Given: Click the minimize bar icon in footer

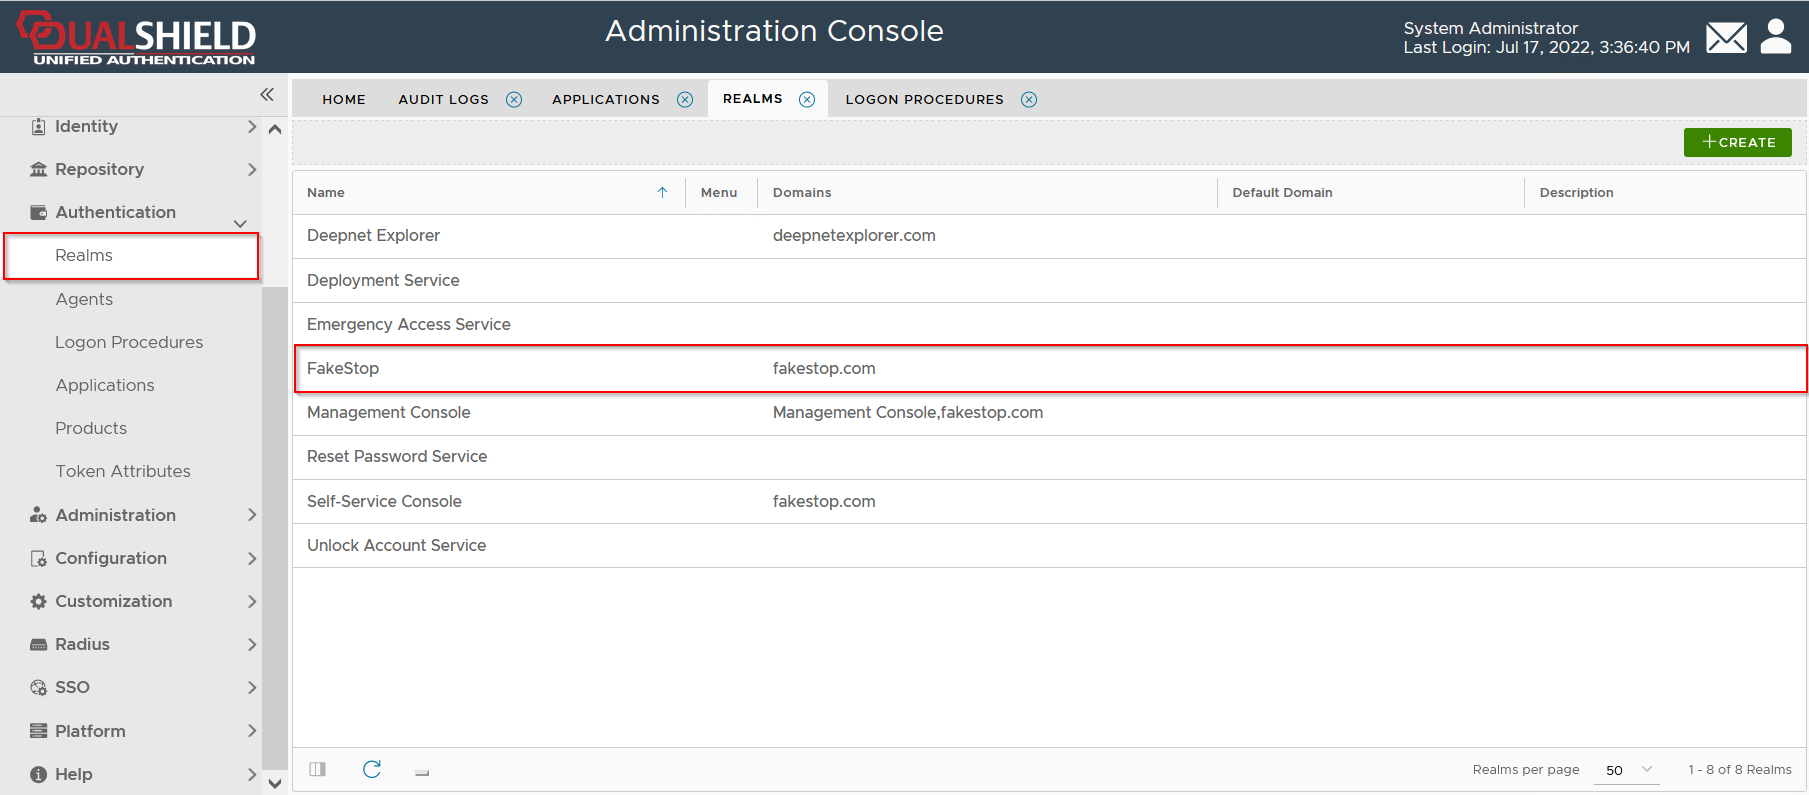Looking at the screenshot, I should click(x=422, y=772).
